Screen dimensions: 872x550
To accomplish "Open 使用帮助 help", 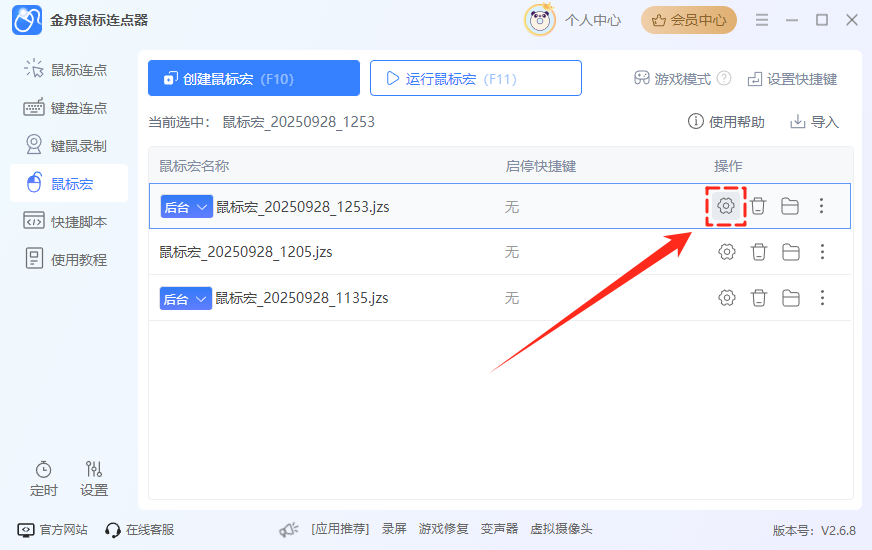I will coord(726,121).
